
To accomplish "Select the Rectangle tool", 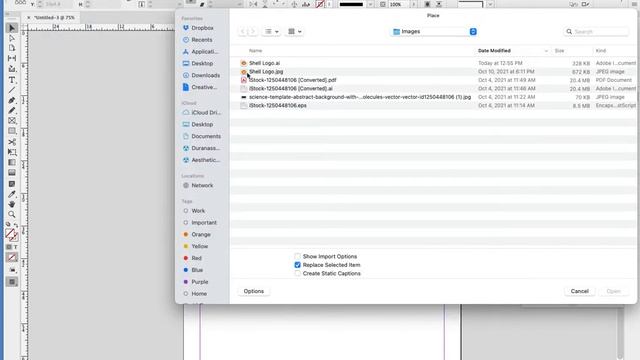I will (x=12, y=131).
